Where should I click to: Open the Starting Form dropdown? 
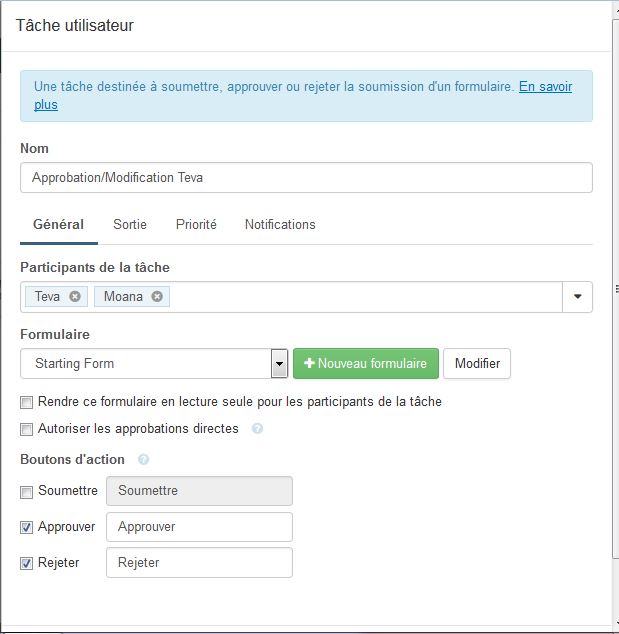pyautogui.click(x=280, y=364)
